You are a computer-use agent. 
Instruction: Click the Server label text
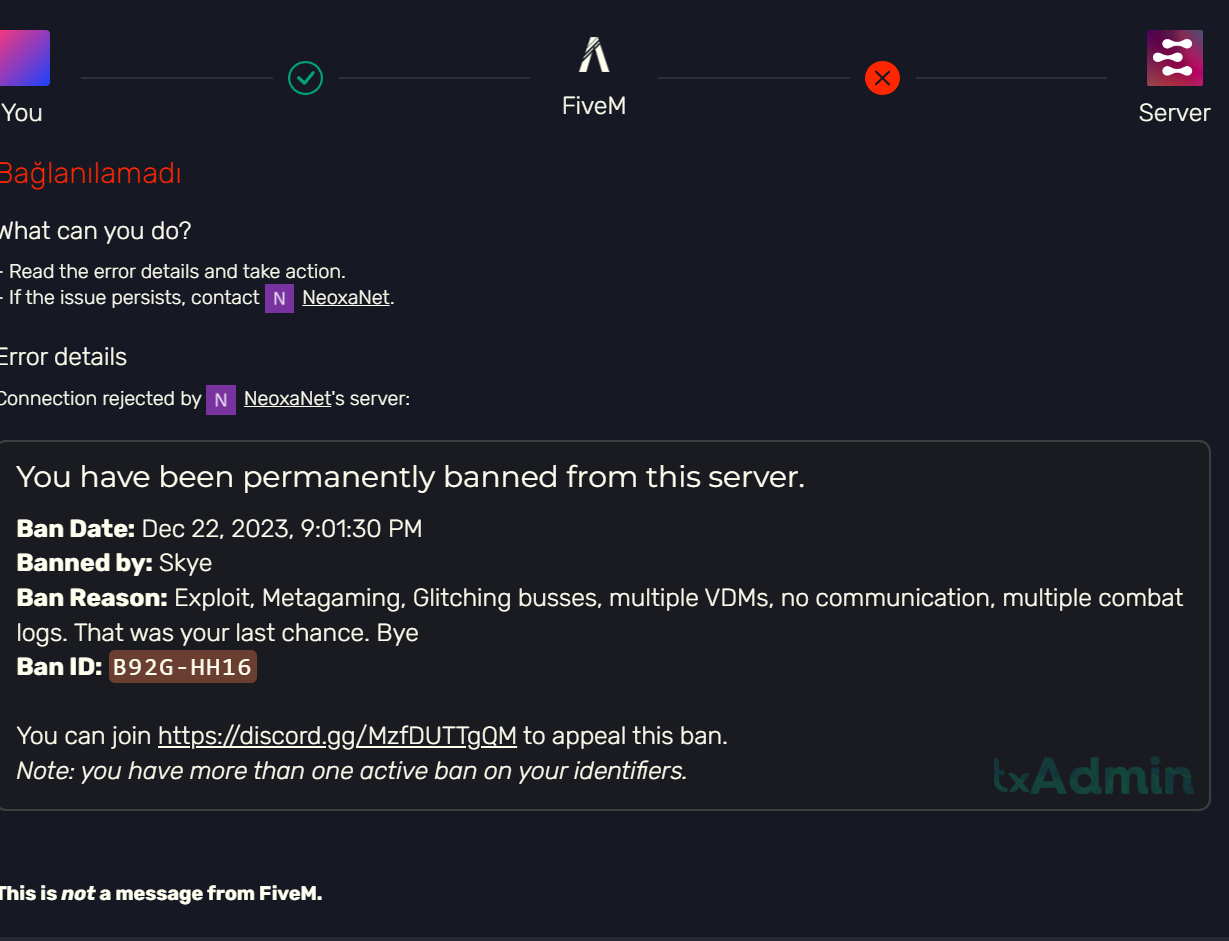[x=1174, y=113]
